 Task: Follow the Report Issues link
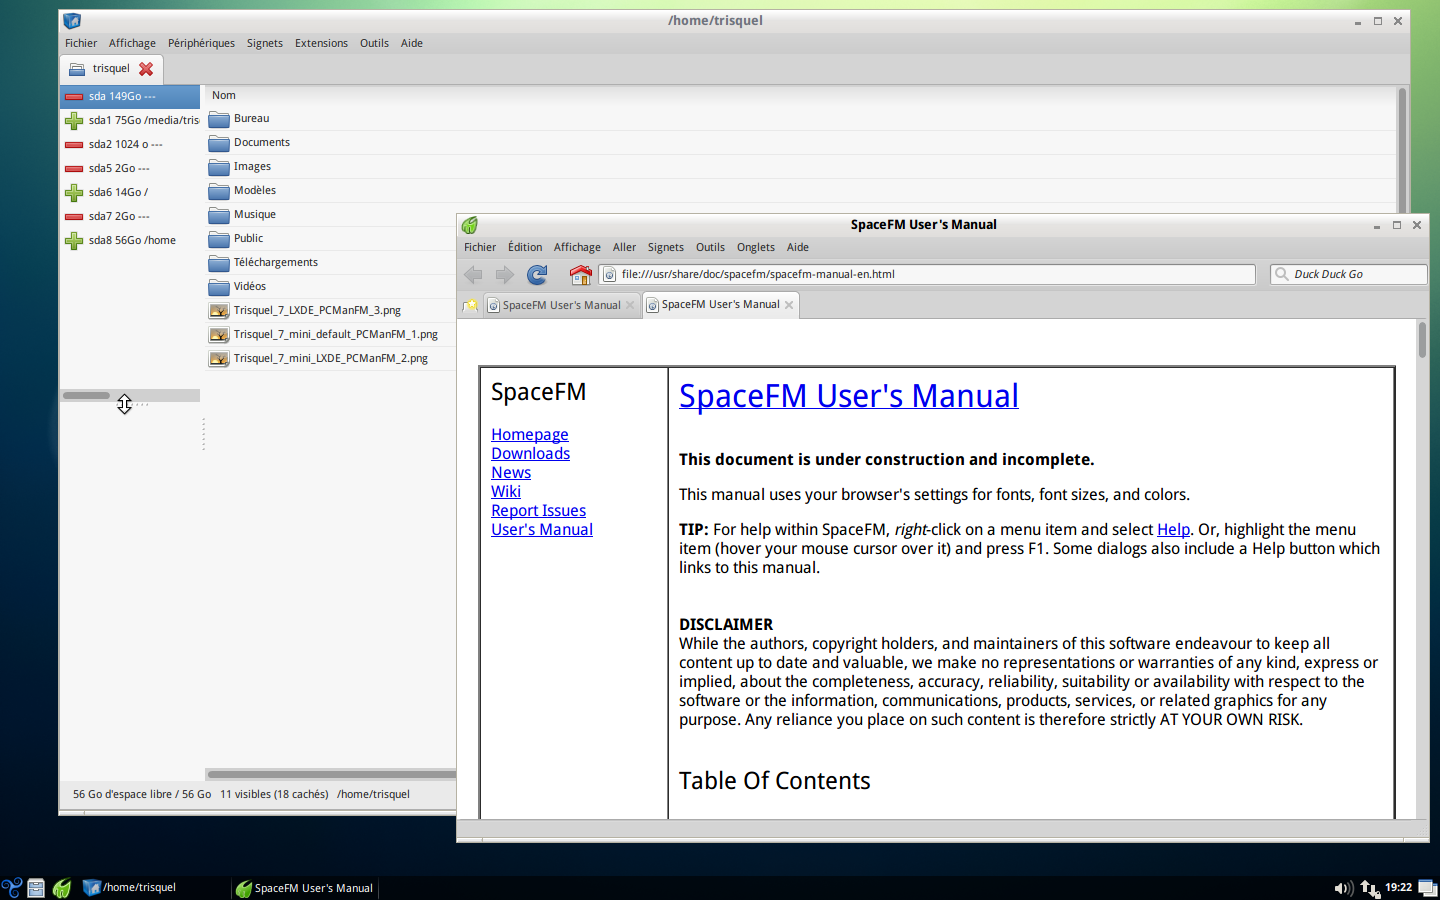click(539, 511)
